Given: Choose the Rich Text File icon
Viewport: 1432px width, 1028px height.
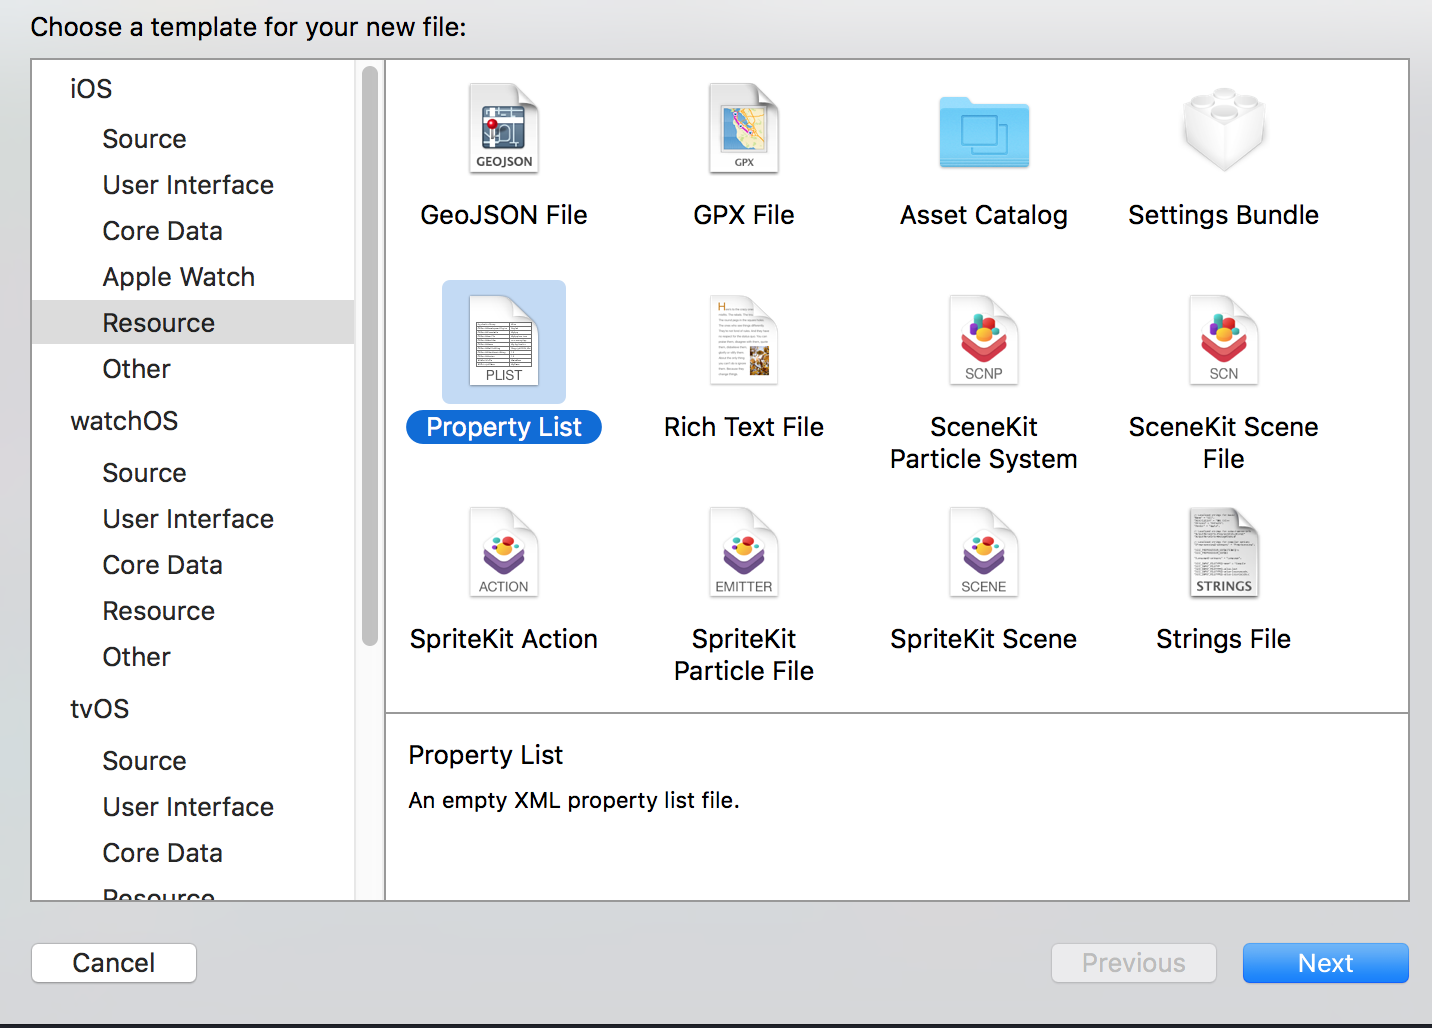Looking at the screenshot, I should click(744, 341).
